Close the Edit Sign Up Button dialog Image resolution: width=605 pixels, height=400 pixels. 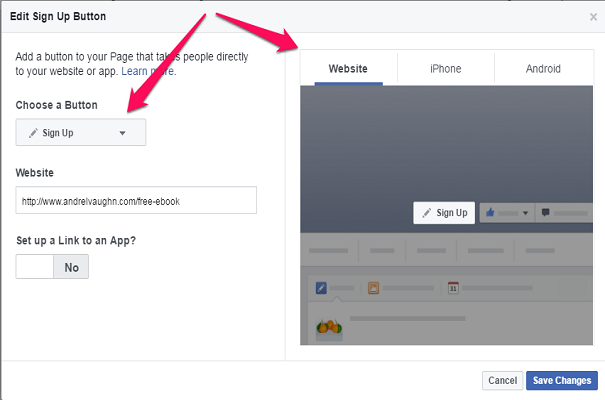594,17
